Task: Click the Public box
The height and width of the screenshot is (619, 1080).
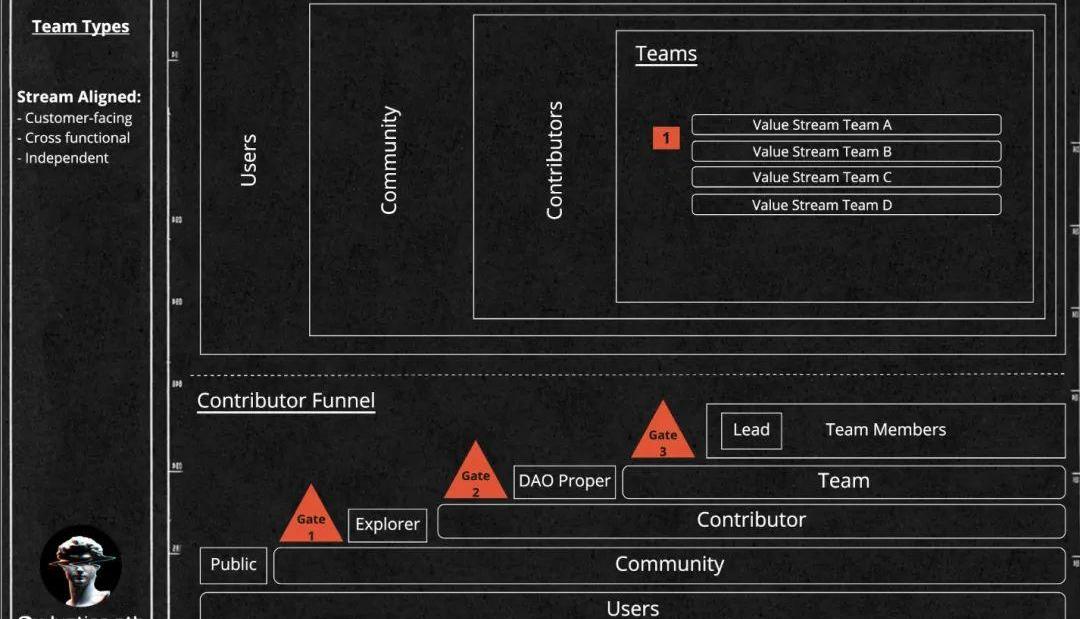Action: (x=233, y=564)
